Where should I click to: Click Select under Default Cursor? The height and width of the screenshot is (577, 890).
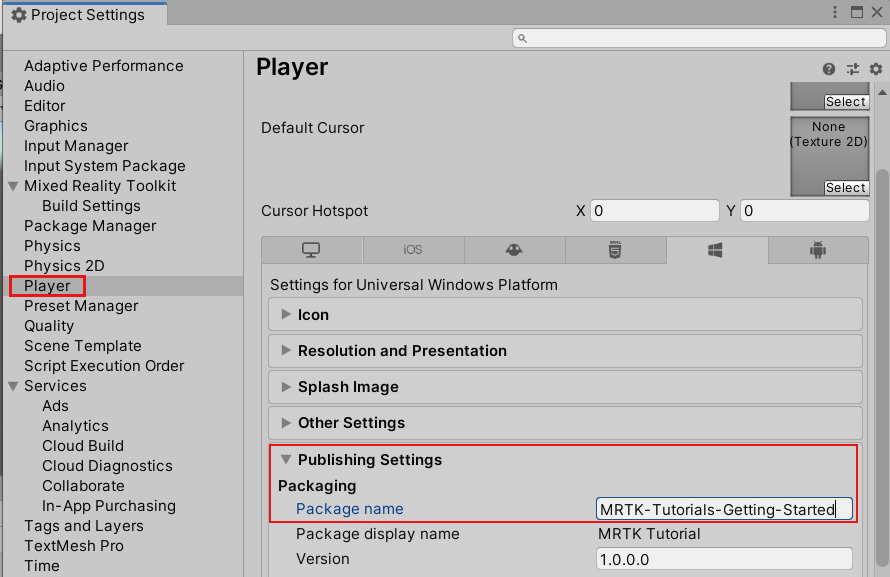point(845,101)
